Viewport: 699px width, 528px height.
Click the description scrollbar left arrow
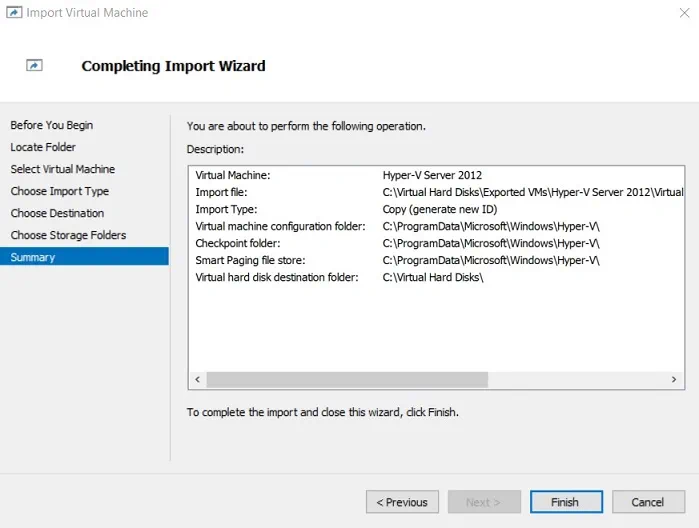[197, 380]
